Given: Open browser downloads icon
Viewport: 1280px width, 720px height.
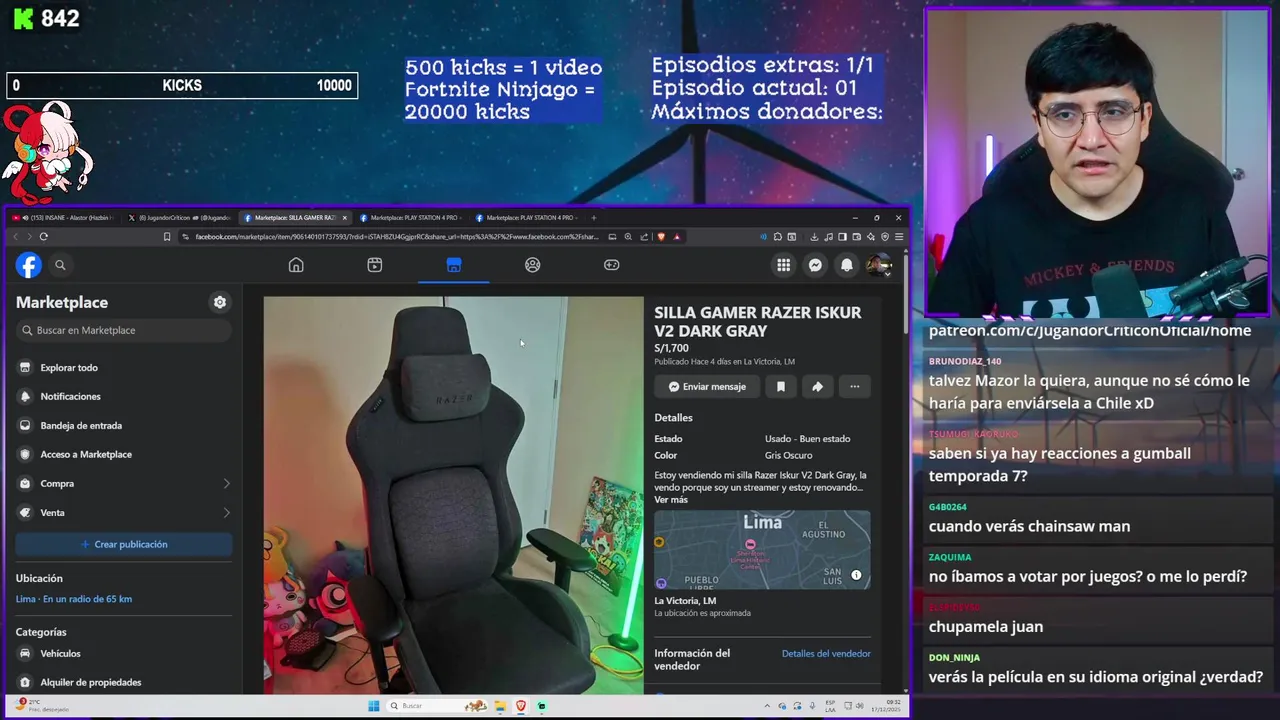Looking at the screenshot, I should 814,237.
